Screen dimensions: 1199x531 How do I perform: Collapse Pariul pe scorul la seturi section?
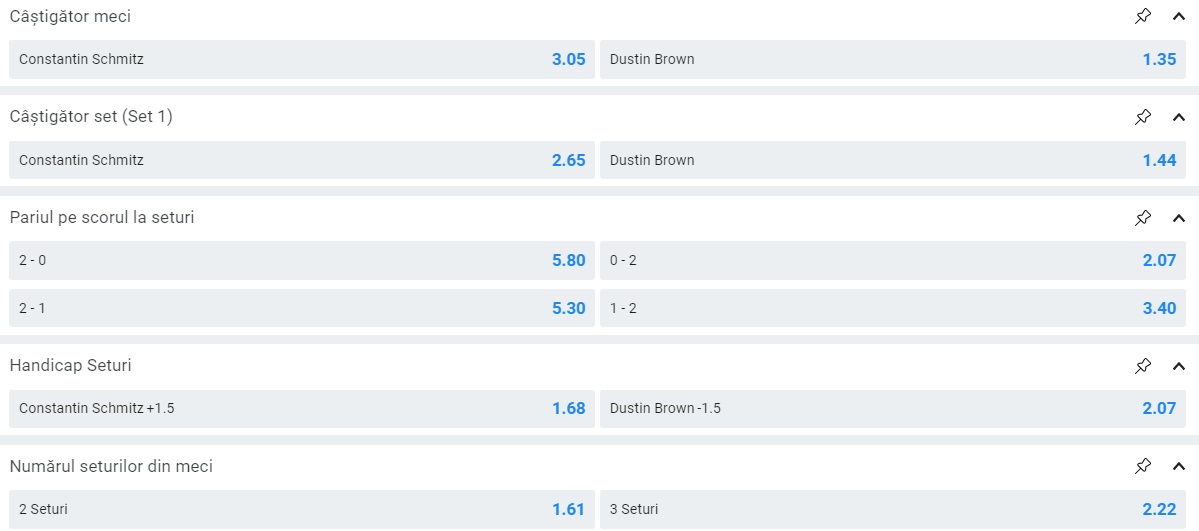tap(1177, 217)
